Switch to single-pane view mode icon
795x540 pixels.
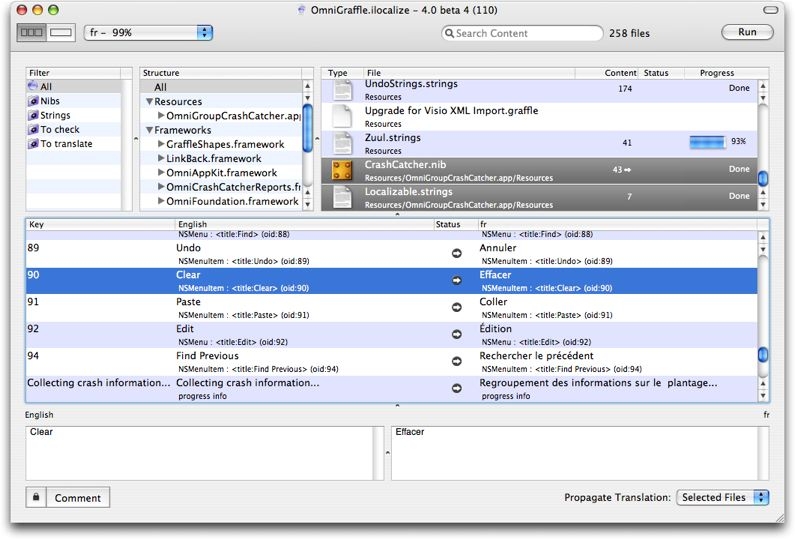pos(61,32)
